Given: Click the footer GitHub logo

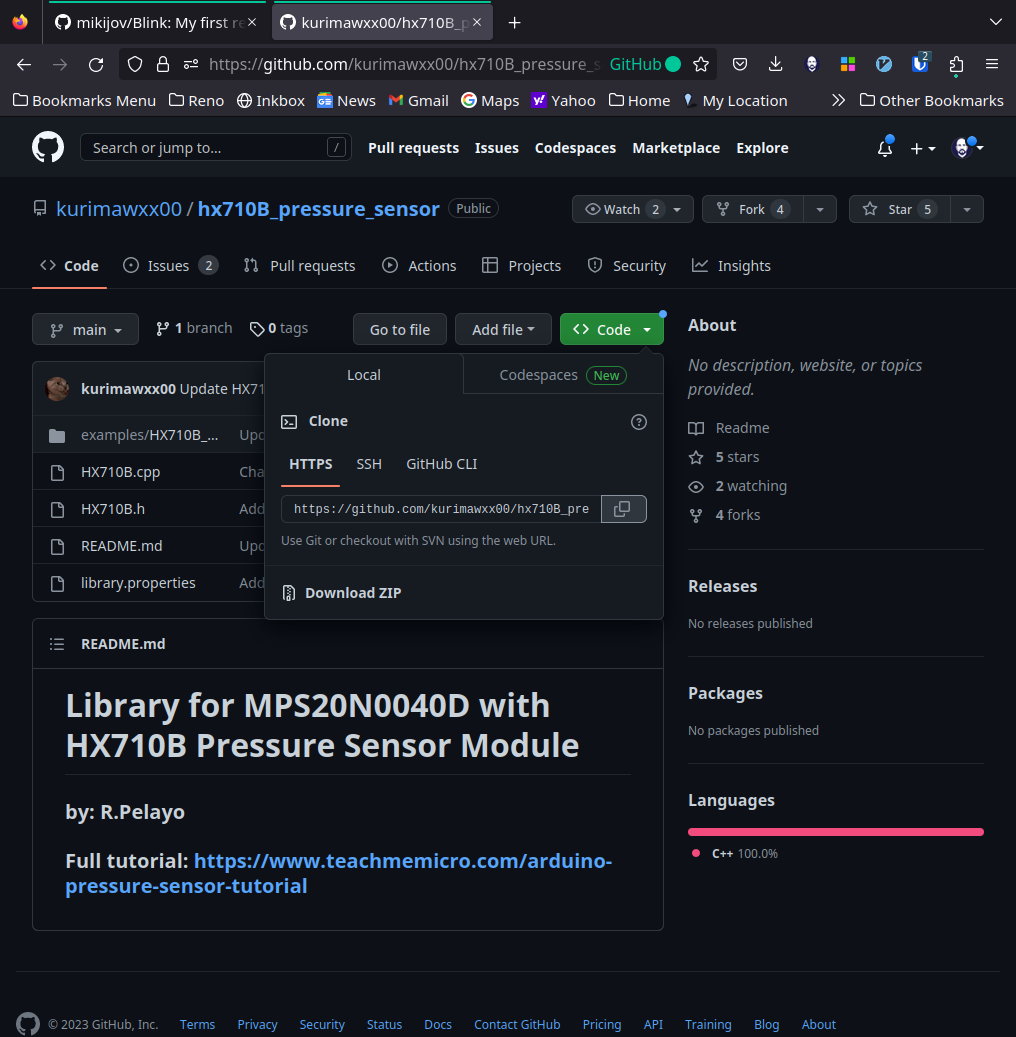Looking at the screenshot, I should click(x=28, y=1024).
